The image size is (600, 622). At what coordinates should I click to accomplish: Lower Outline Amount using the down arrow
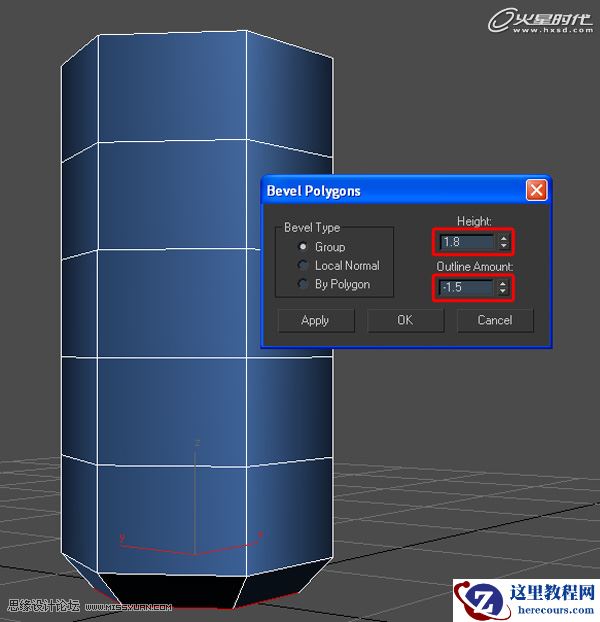point(503,293)
